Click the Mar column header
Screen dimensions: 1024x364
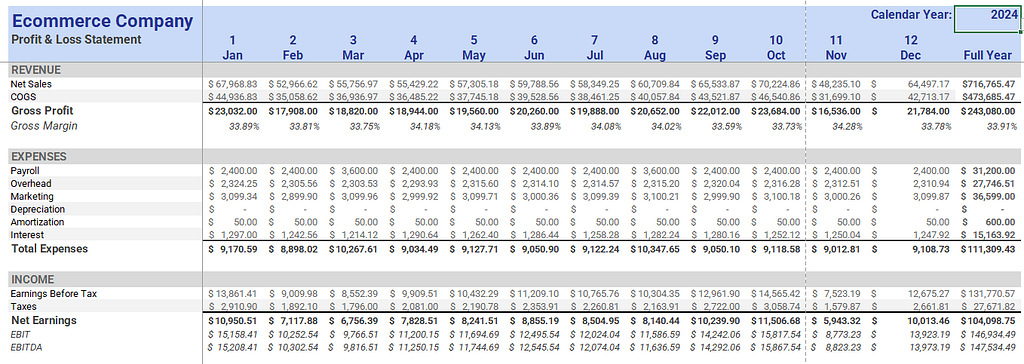coord(353,56)
